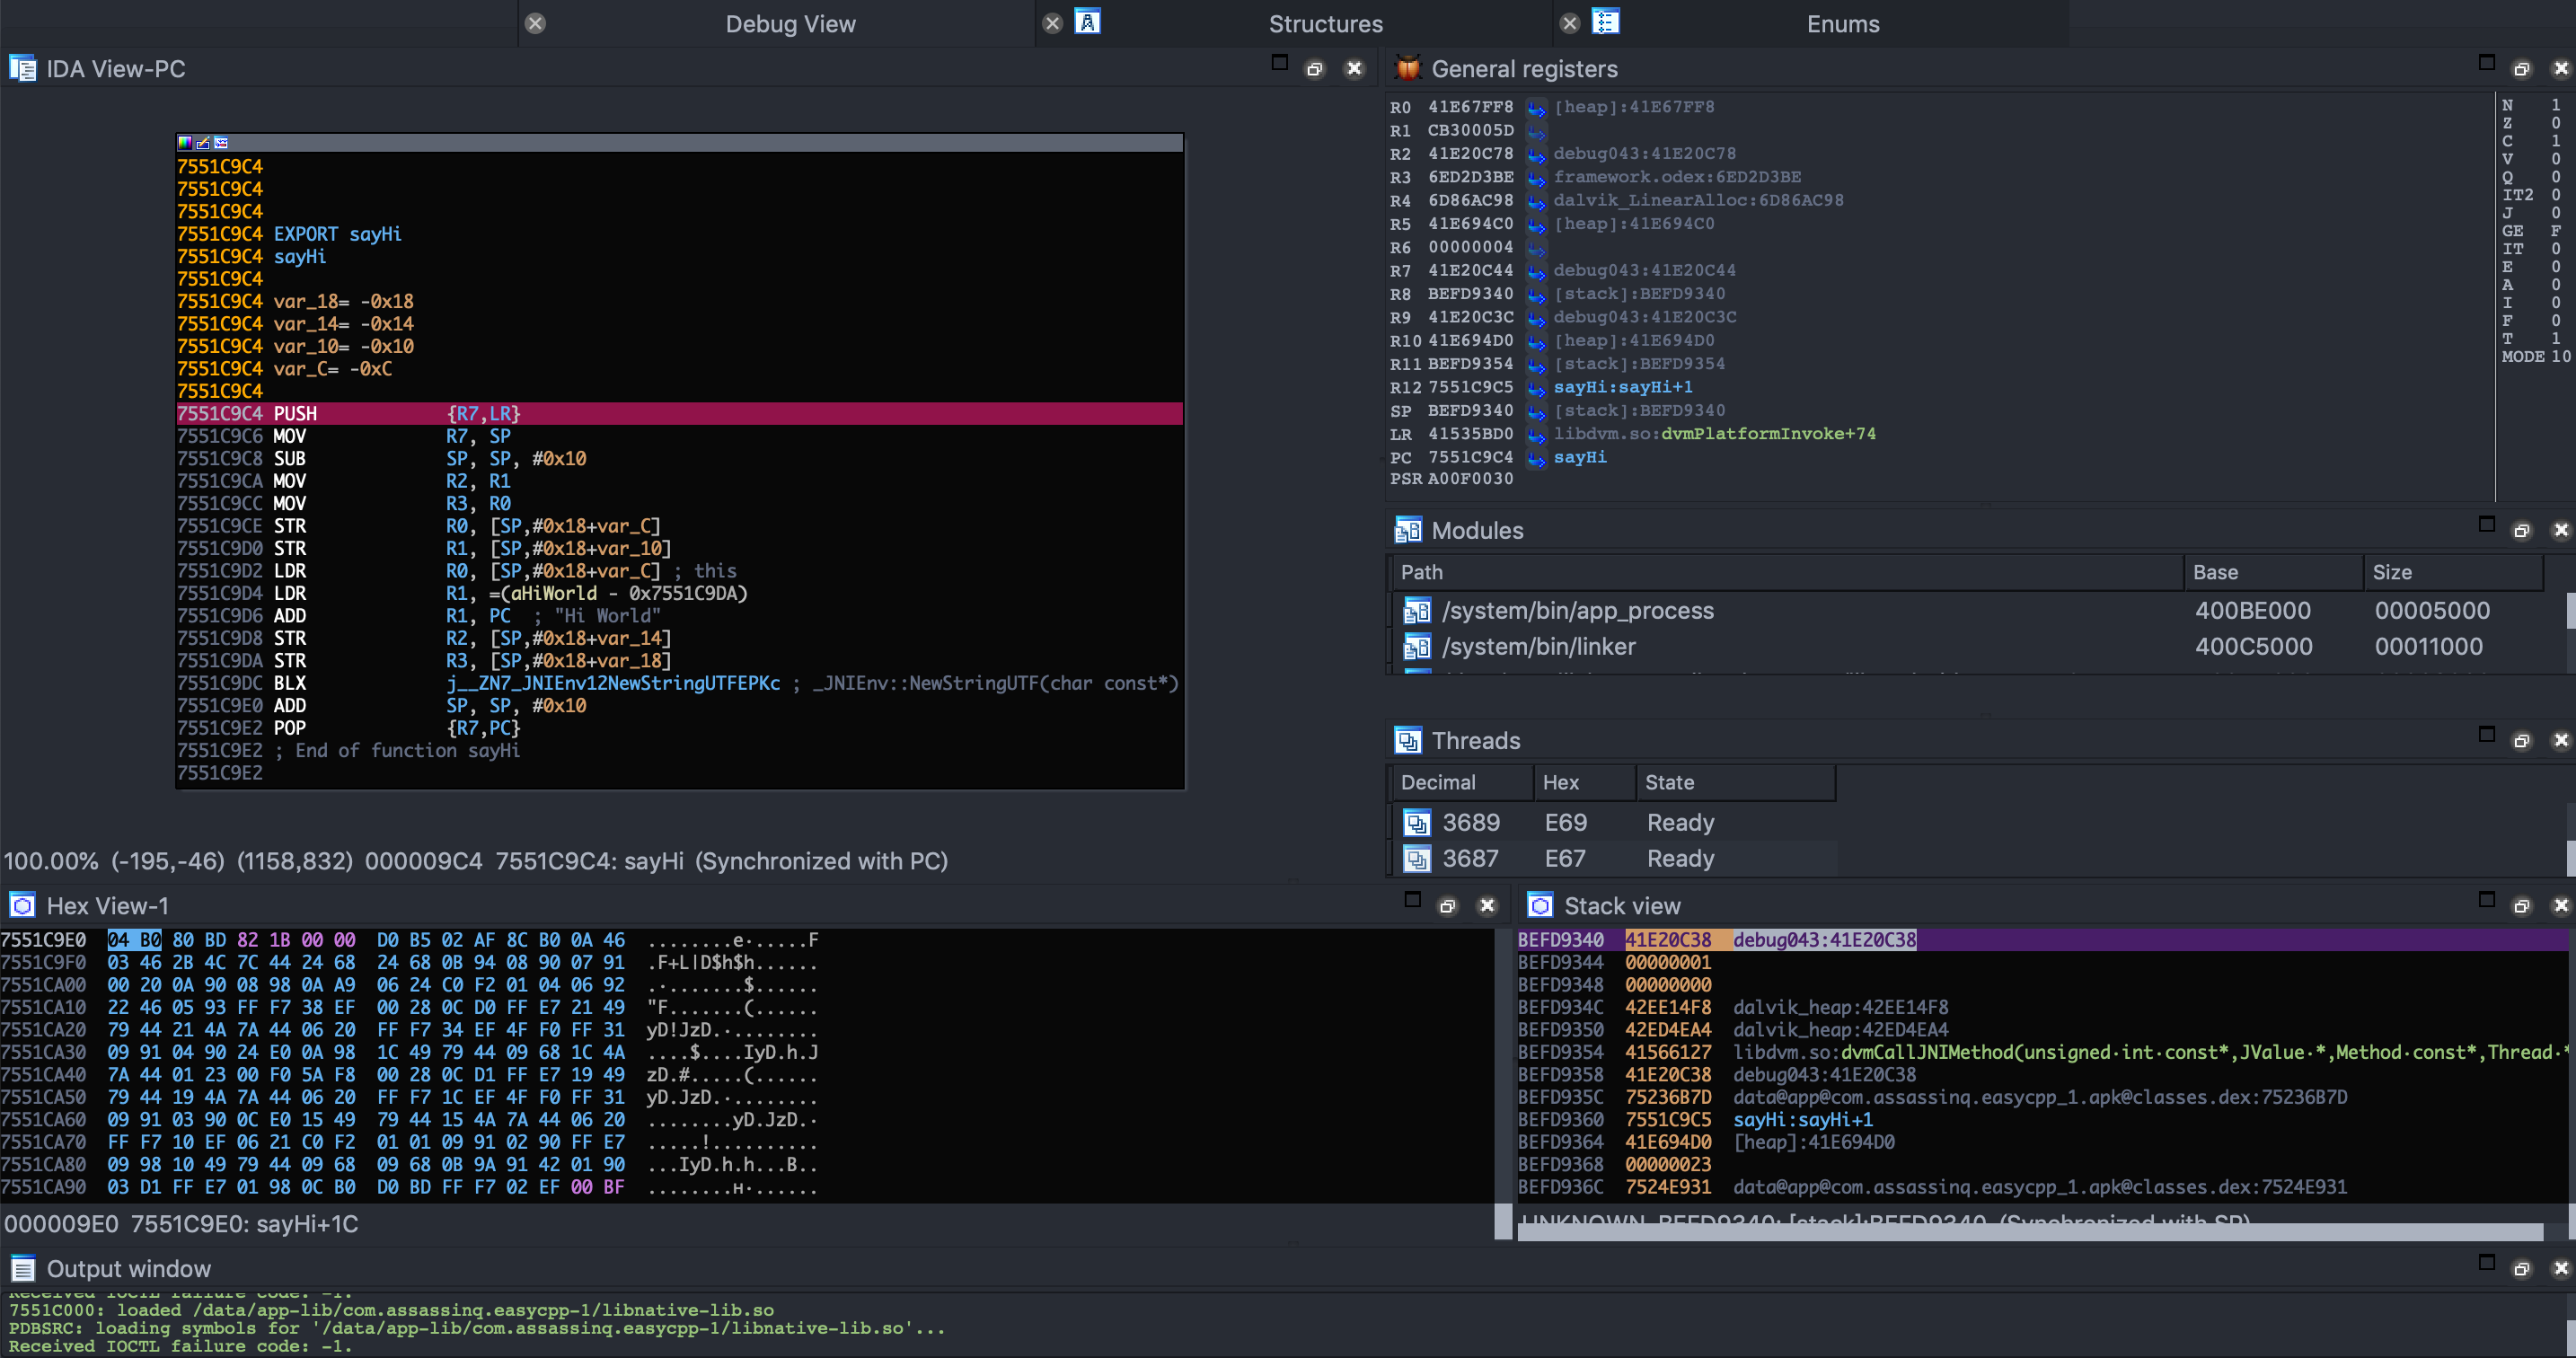The height and width of the screenshot is (1358, 2576).
Task: Click the group nodes icon in graph header
Action: coord(221,143)
